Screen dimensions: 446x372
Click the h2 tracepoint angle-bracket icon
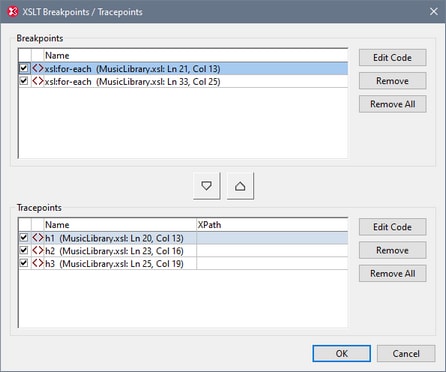tap(38, 250)
